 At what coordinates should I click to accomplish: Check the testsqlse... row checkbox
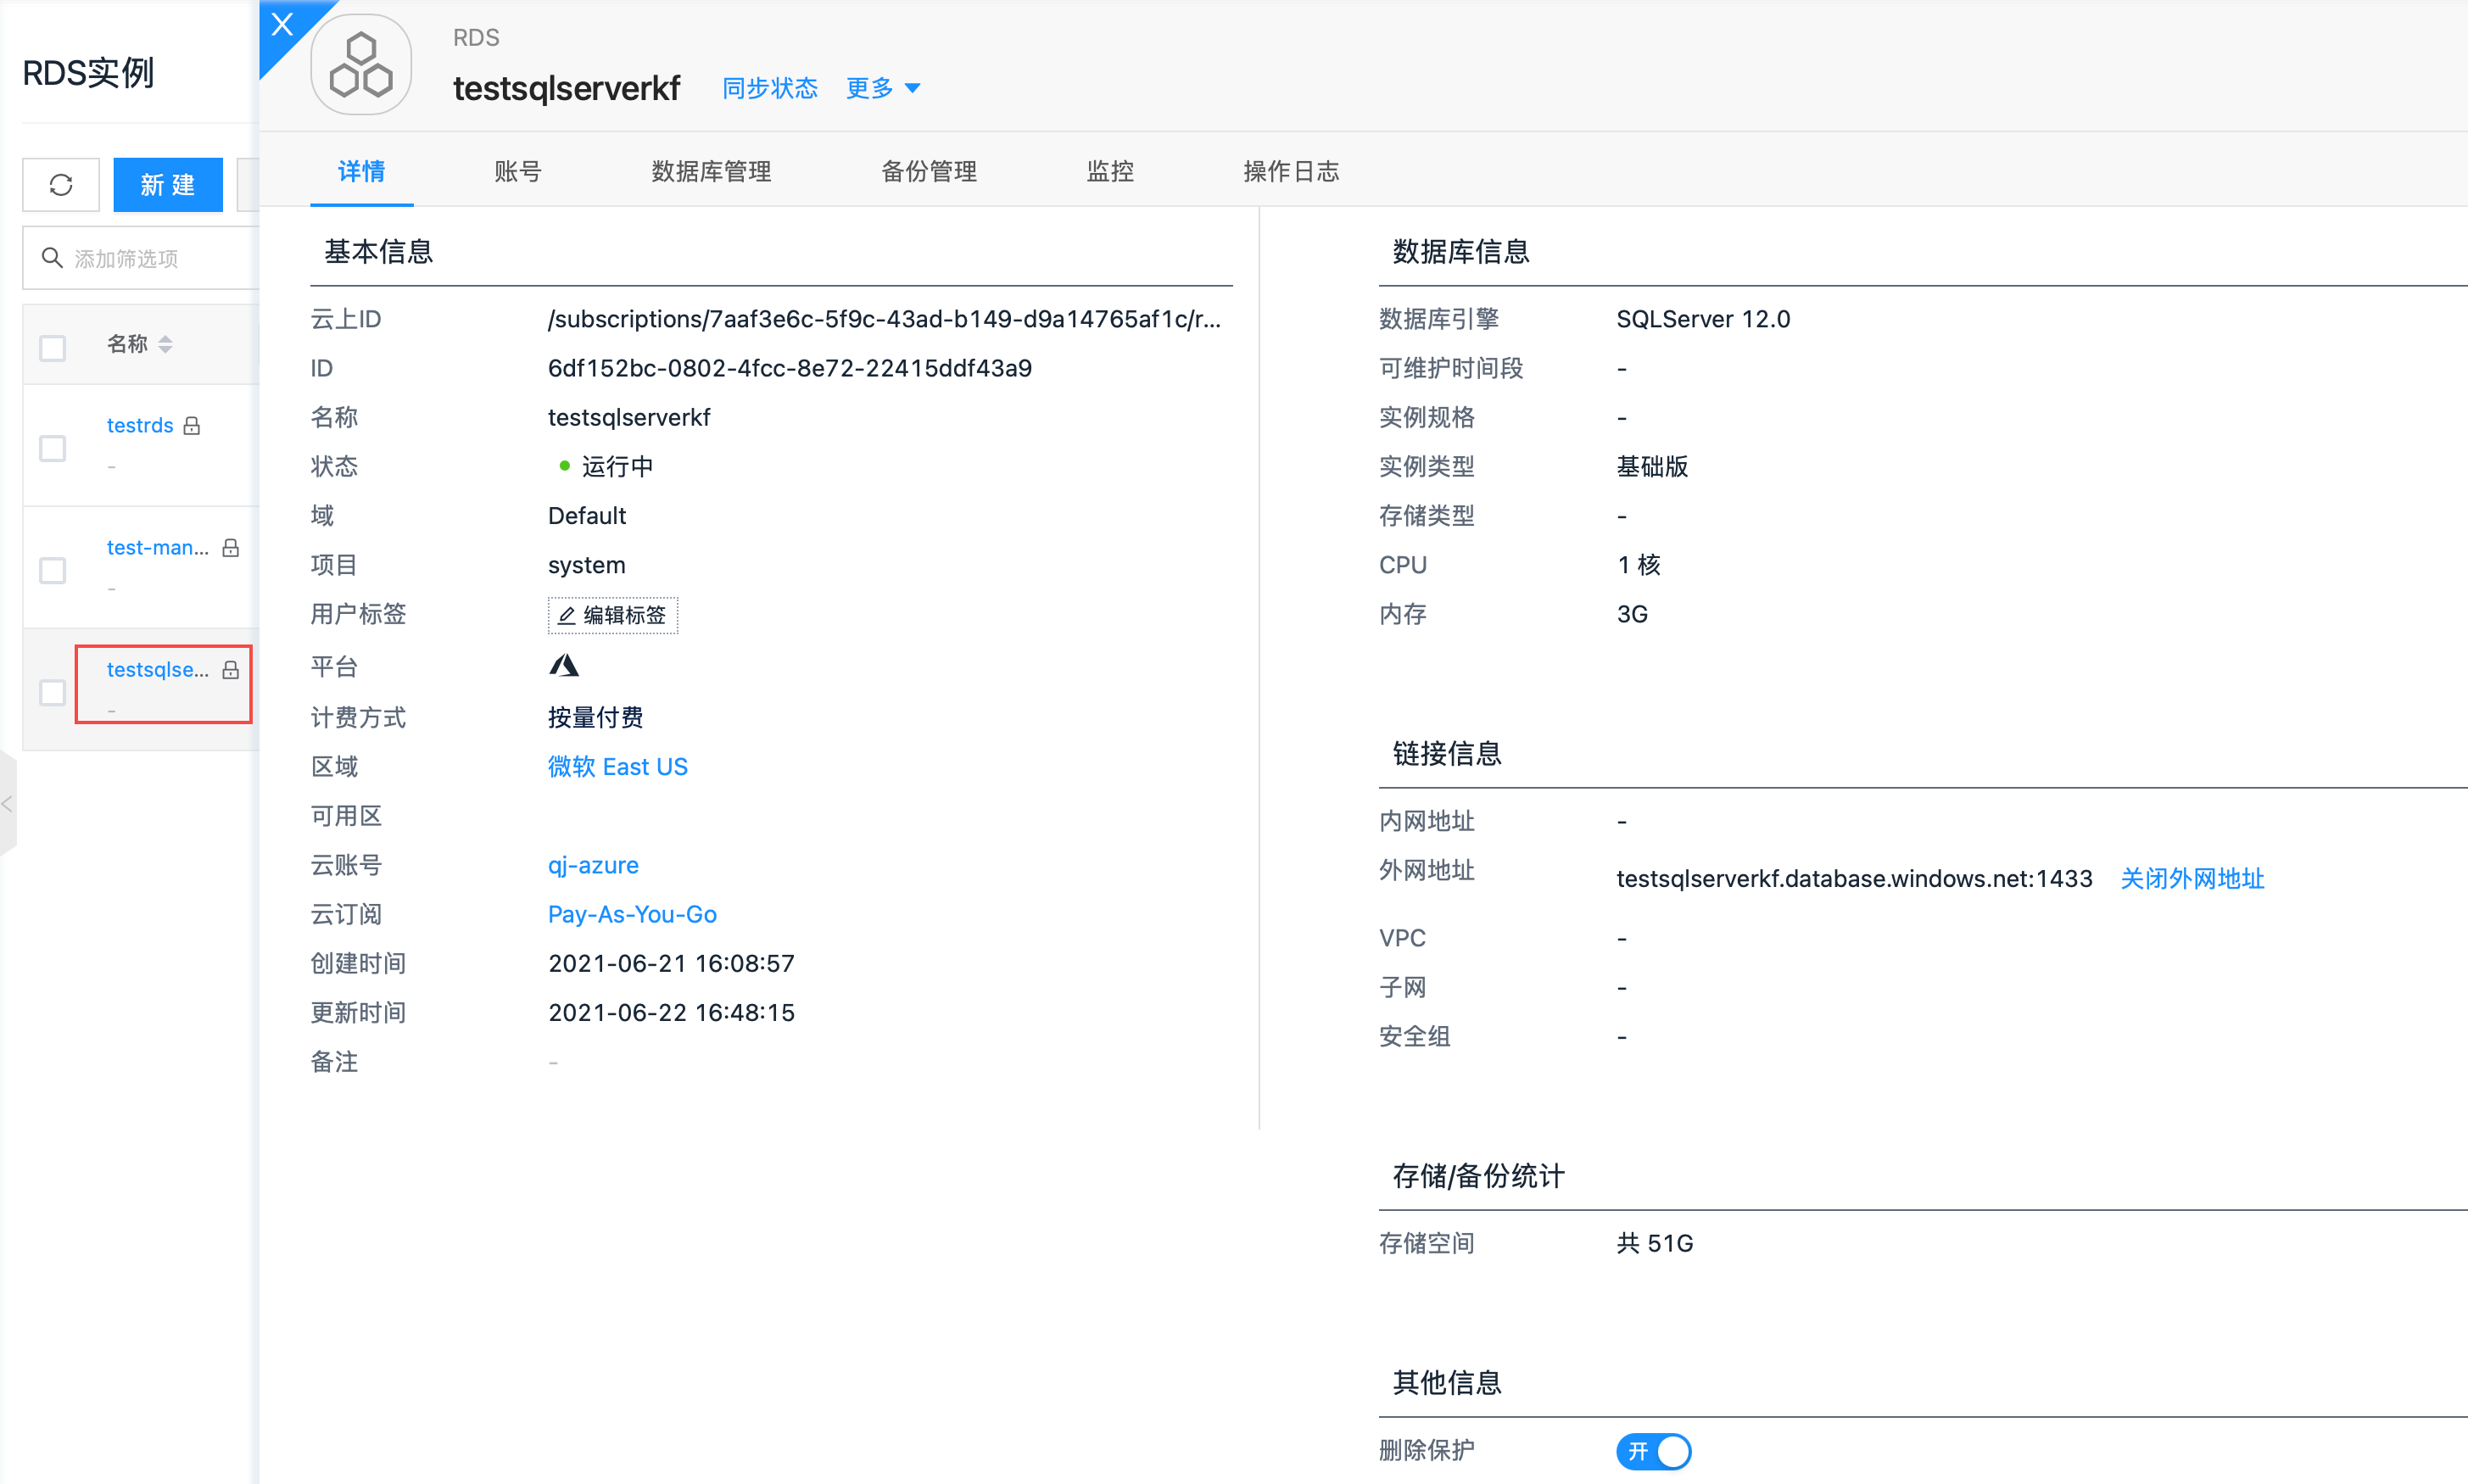[52, 692]
